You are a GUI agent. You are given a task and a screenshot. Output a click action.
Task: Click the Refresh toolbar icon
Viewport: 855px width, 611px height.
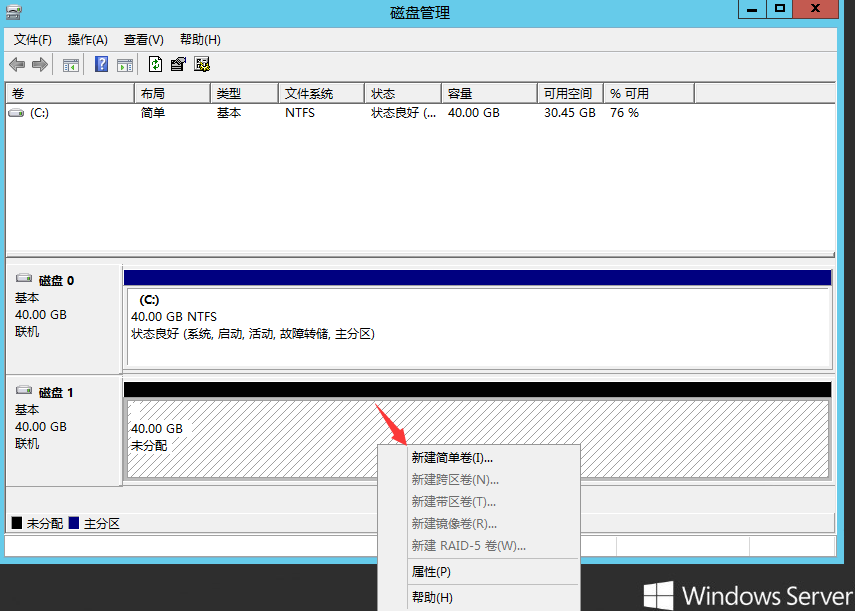tap(155, 64)
